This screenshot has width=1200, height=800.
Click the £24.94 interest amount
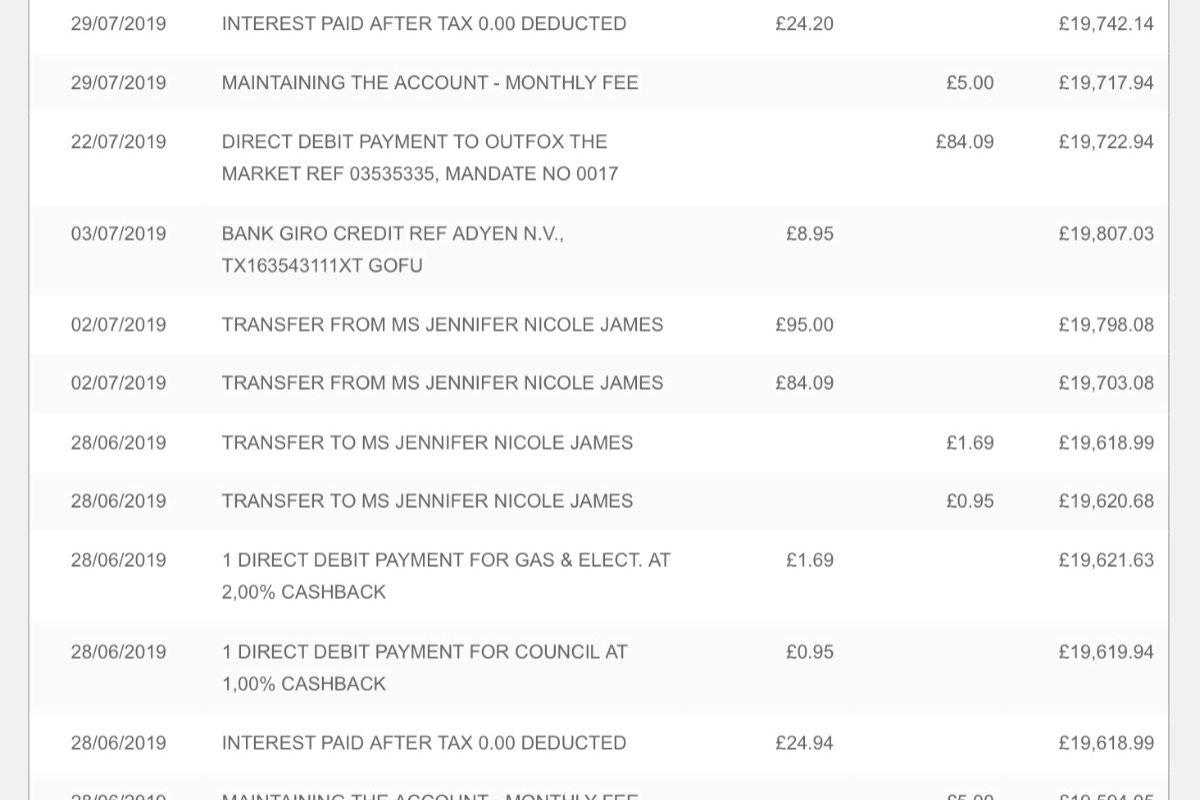[804, 743]
